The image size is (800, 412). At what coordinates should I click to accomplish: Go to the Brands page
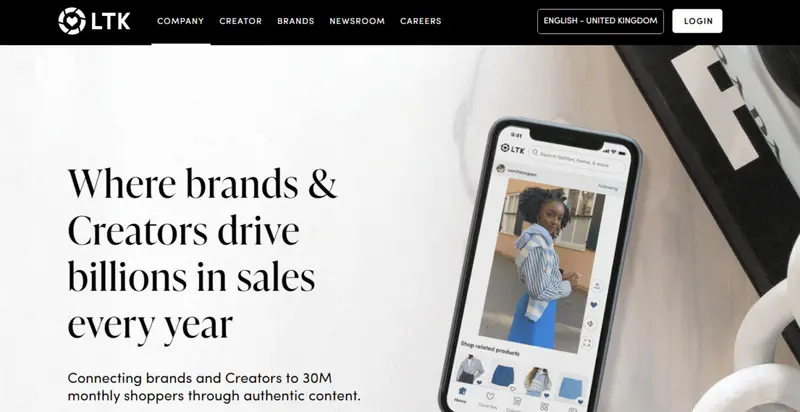[x=295, y=21]
